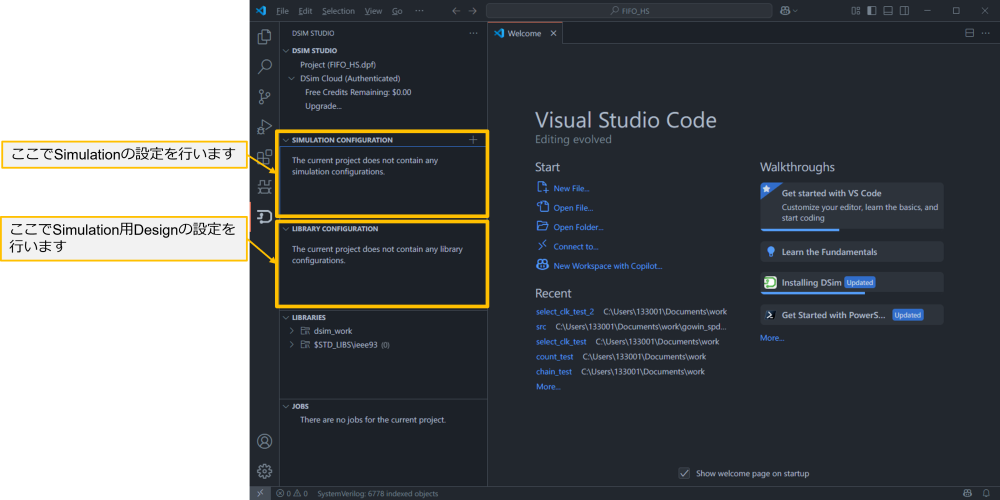Open the View menu

coord(373,11)
